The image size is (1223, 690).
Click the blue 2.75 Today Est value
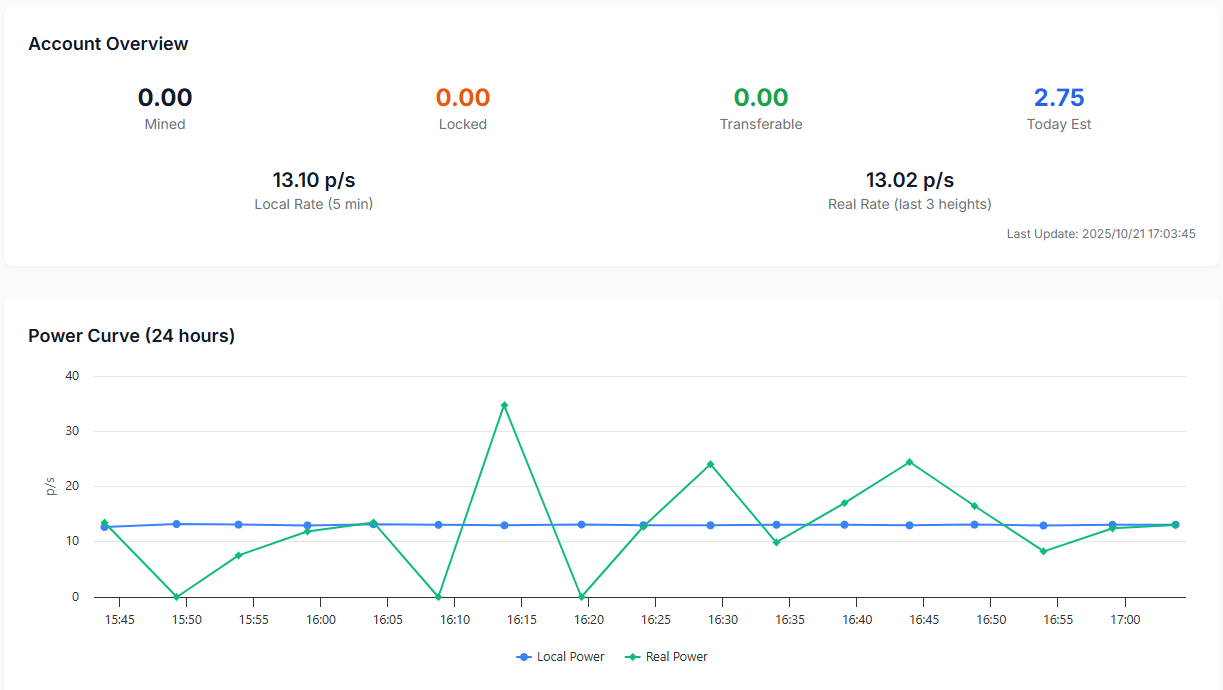(x=1059, y=98)
